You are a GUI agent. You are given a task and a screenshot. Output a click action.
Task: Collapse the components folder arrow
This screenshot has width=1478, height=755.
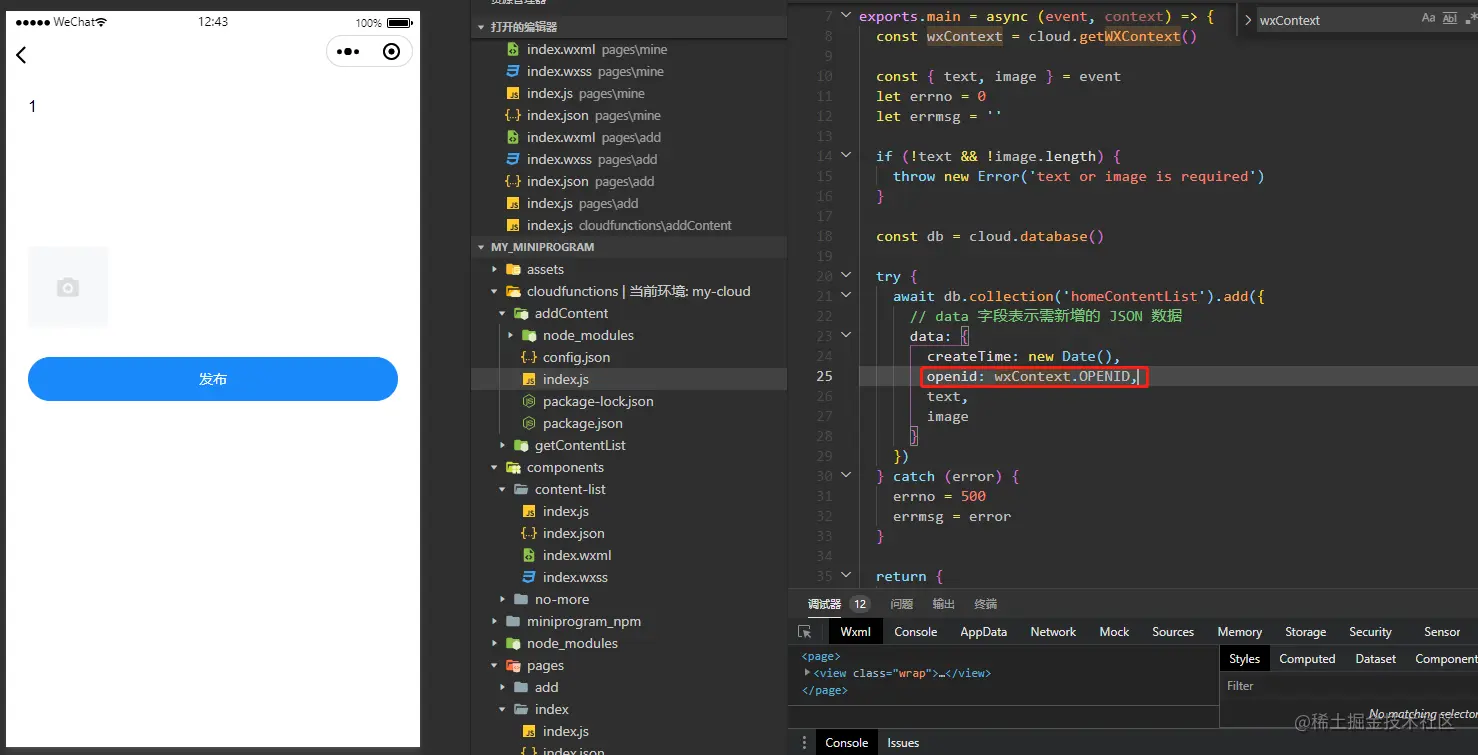(x=494, y=467)
